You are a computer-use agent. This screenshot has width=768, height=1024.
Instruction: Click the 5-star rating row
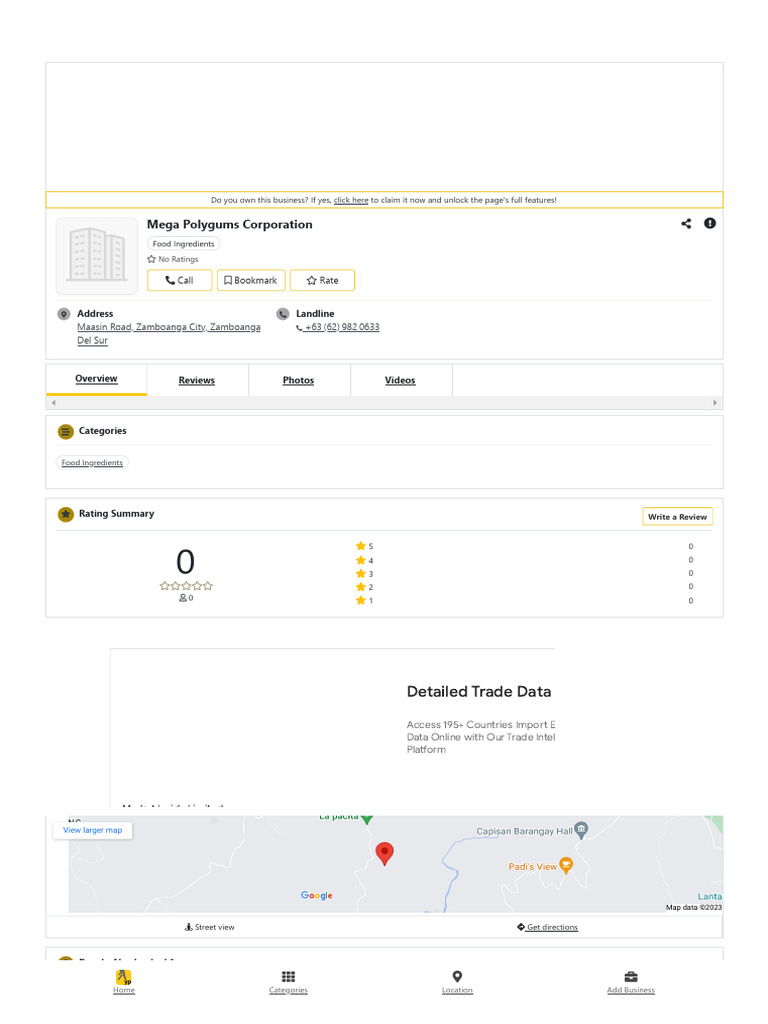point(524,546)
